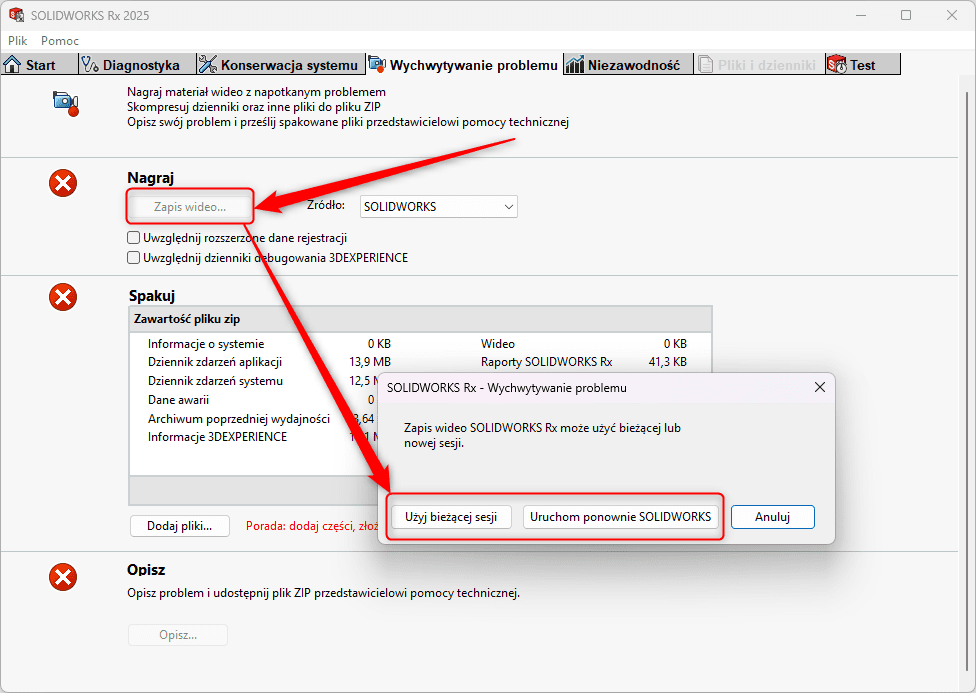Toggle Uwzględnij dzienniki debugowania 3DEXPERIENCE checkbox

(x=134, y=258)
